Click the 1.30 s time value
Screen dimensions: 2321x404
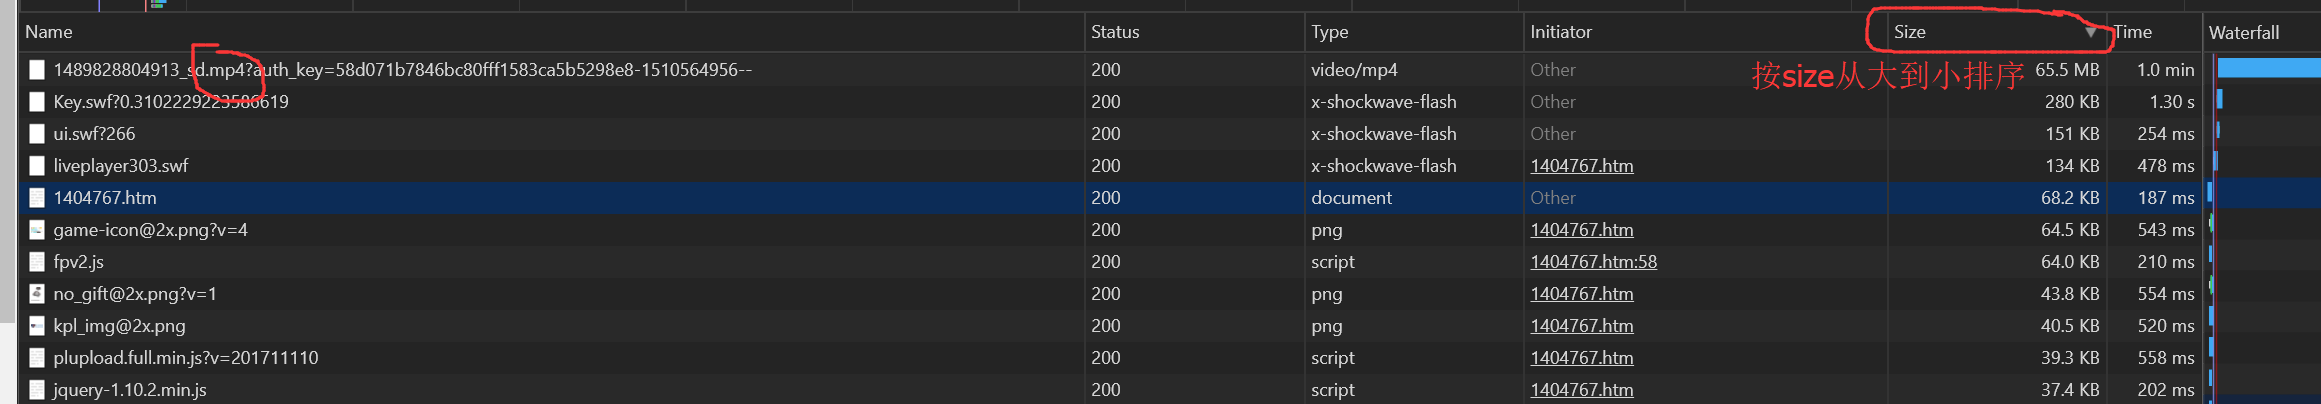click(x=2172, y=102)
